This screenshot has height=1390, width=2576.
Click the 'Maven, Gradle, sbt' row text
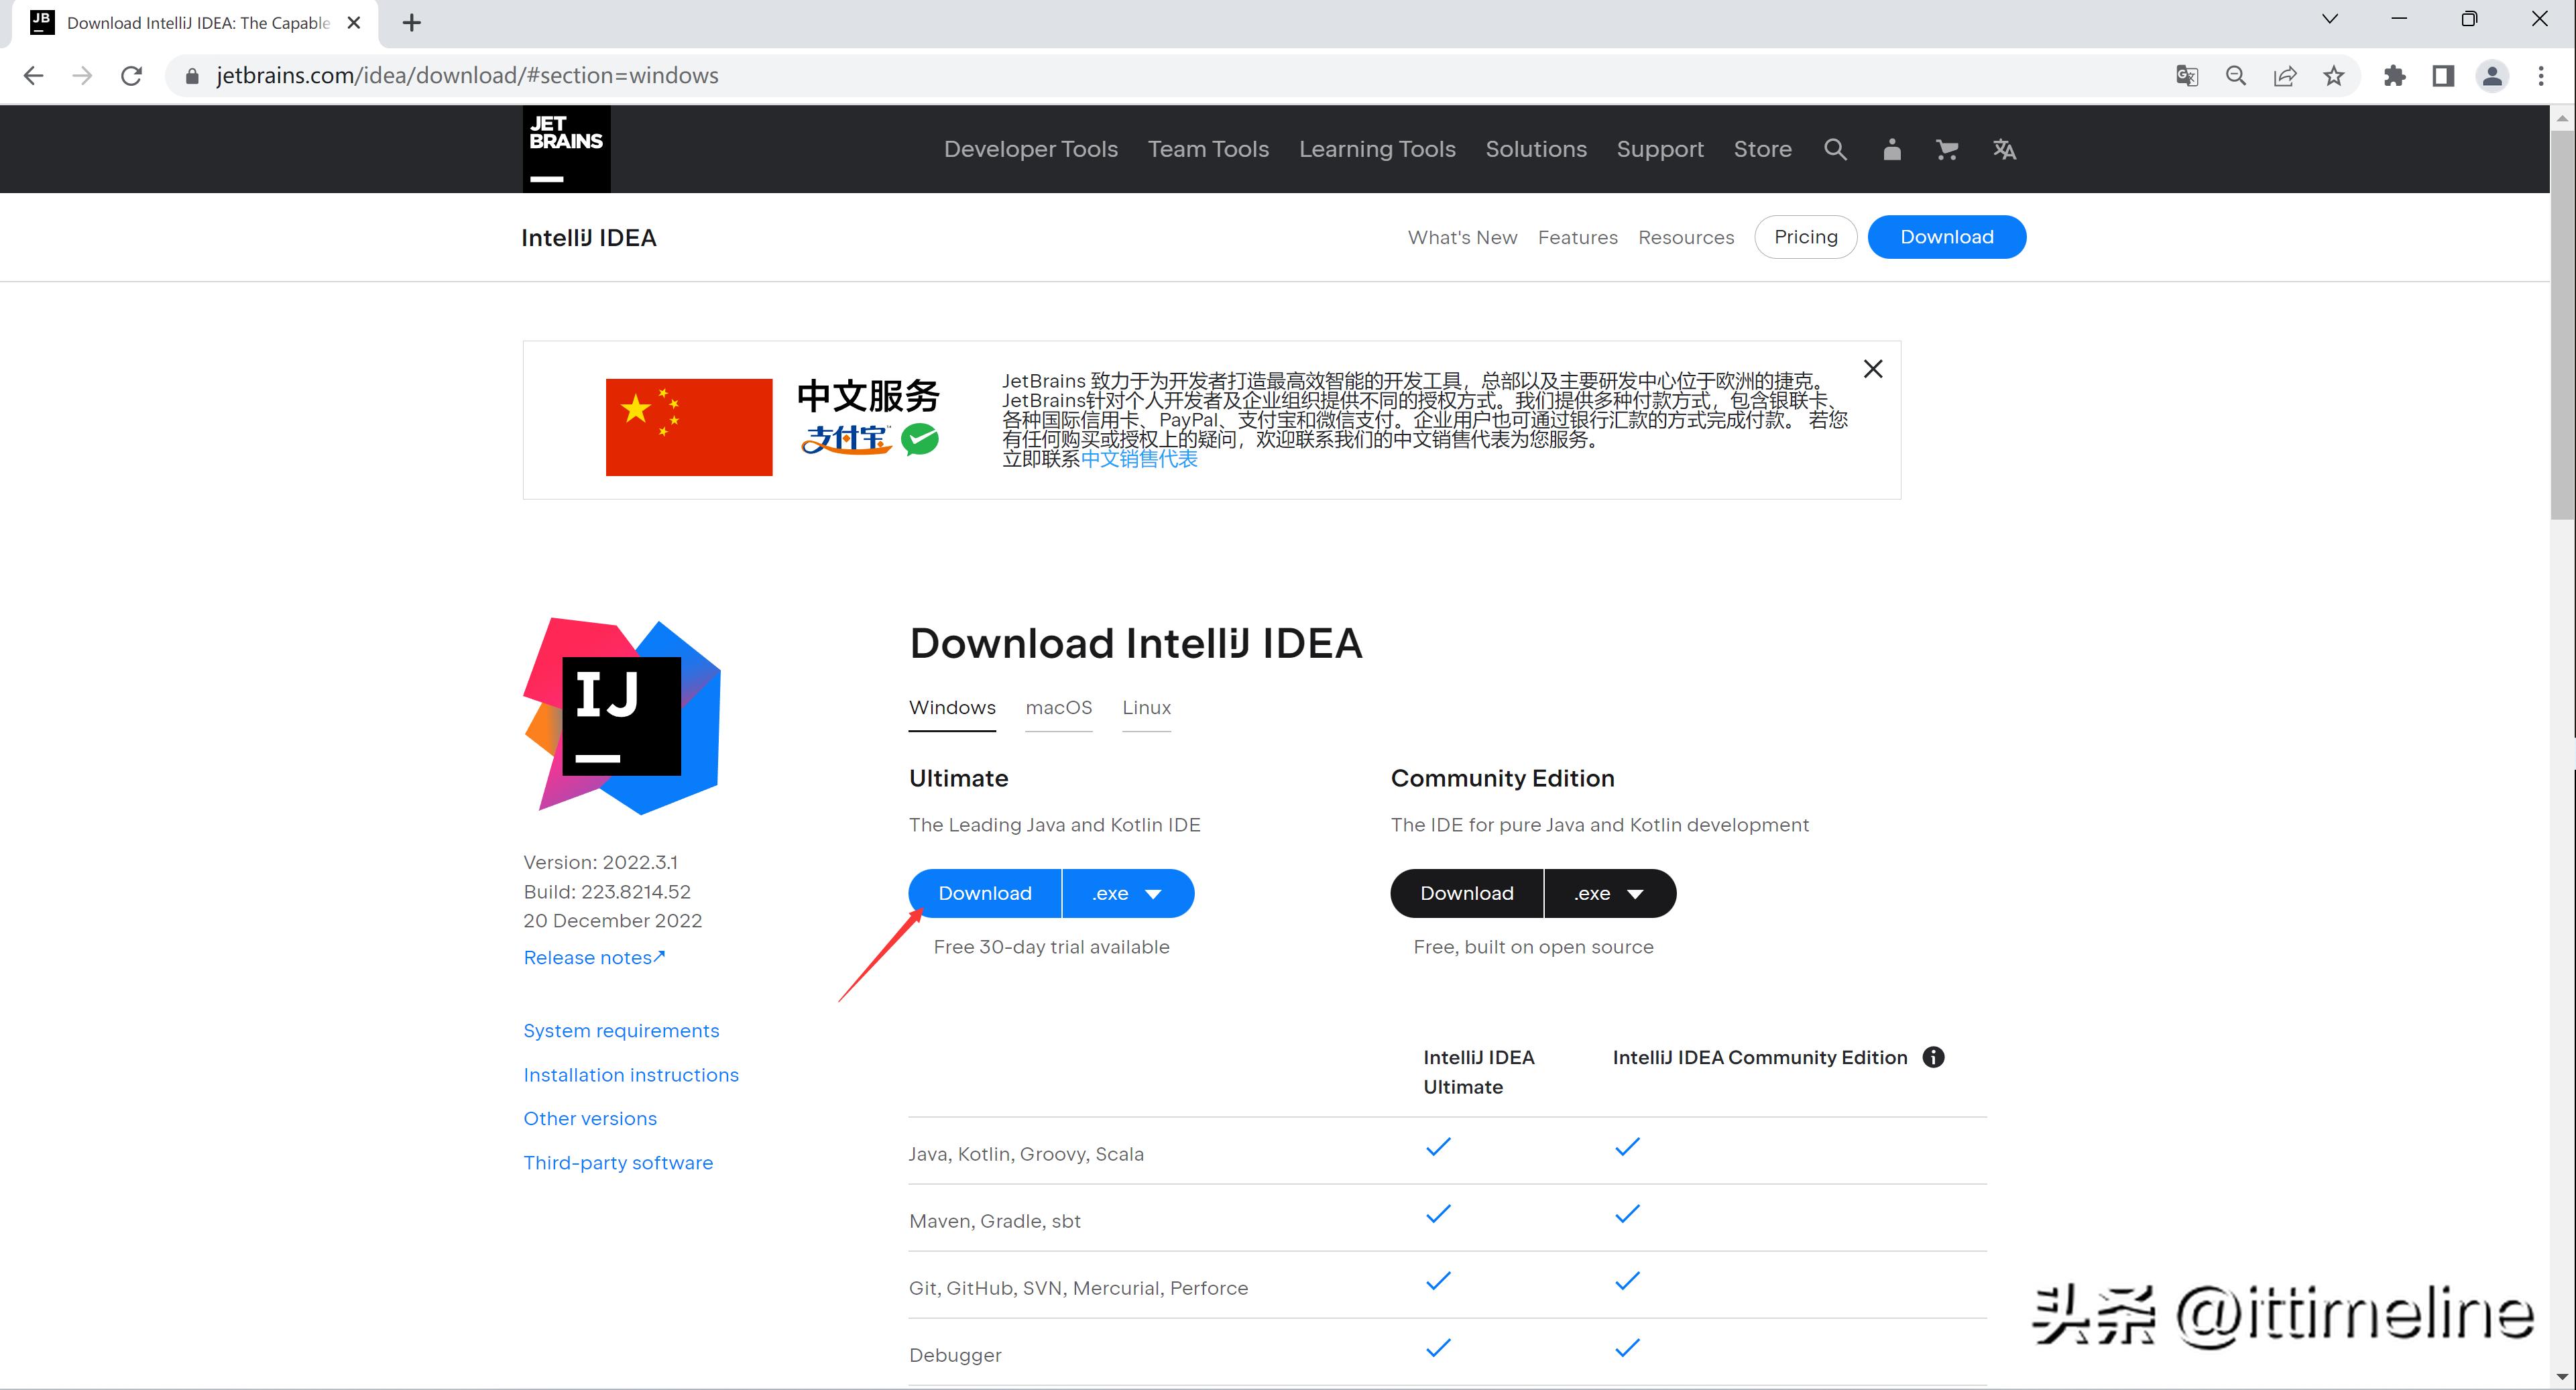(x=995, y=1221)
